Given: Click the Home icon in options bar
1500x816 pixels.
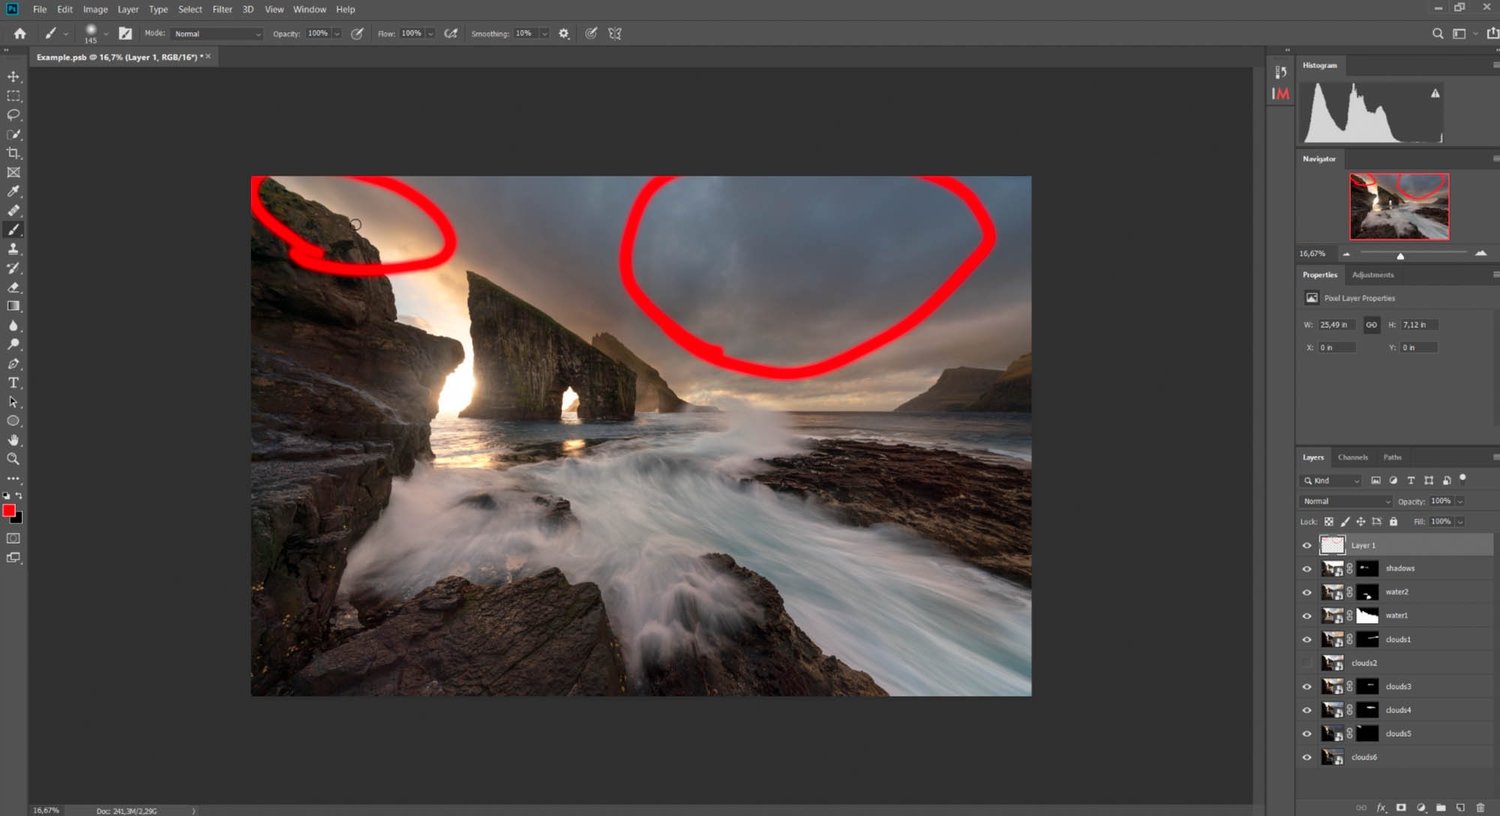Looking at the screenshot, I should 20,33.
